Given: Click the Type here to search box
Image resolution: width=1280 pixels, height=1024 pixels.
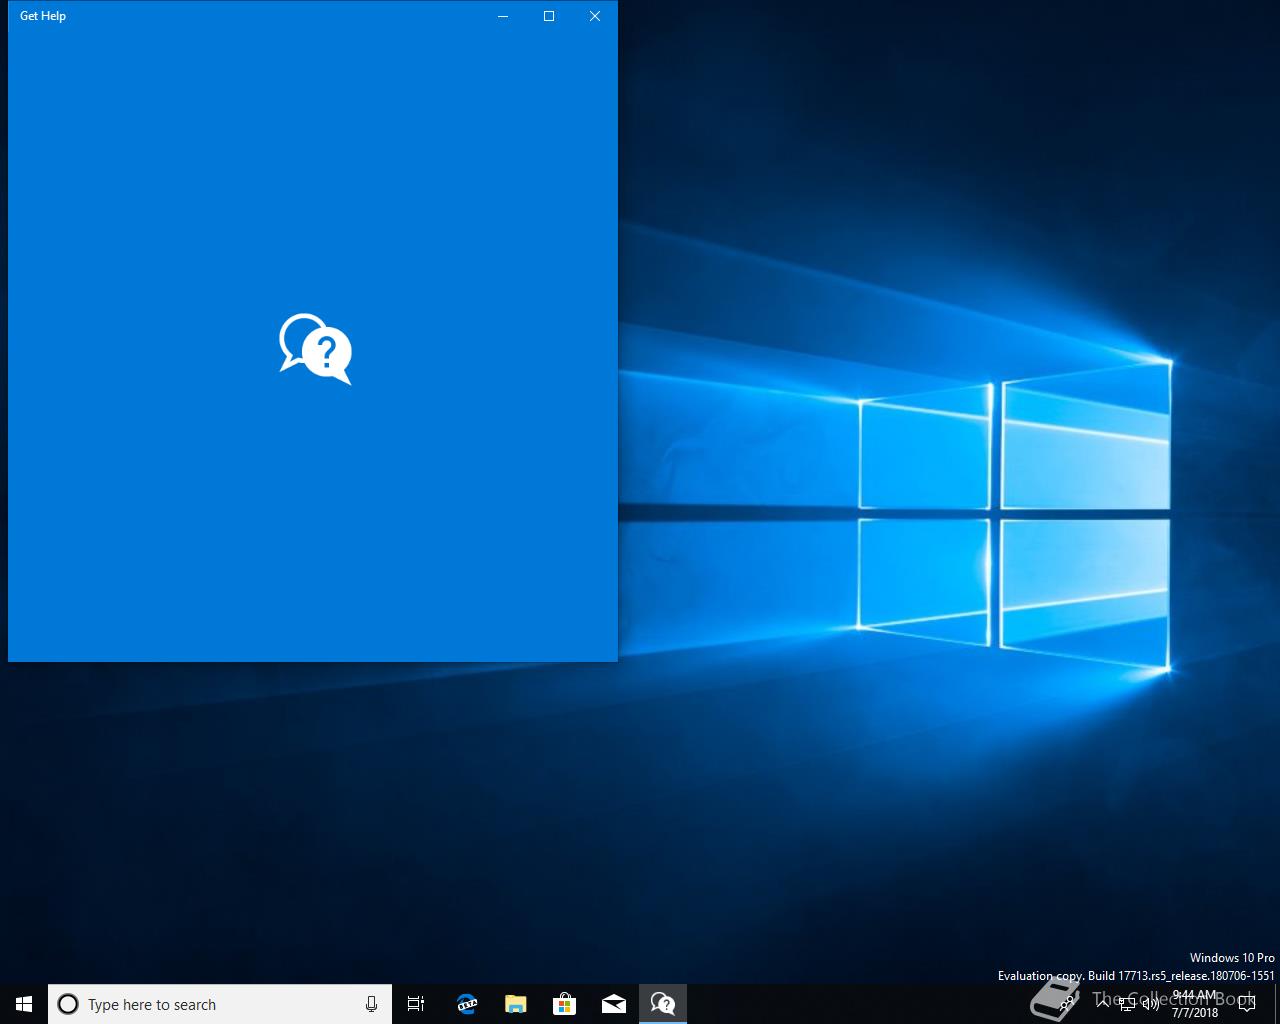Looking at the screenshot, I should click(x=219, y=1004).
